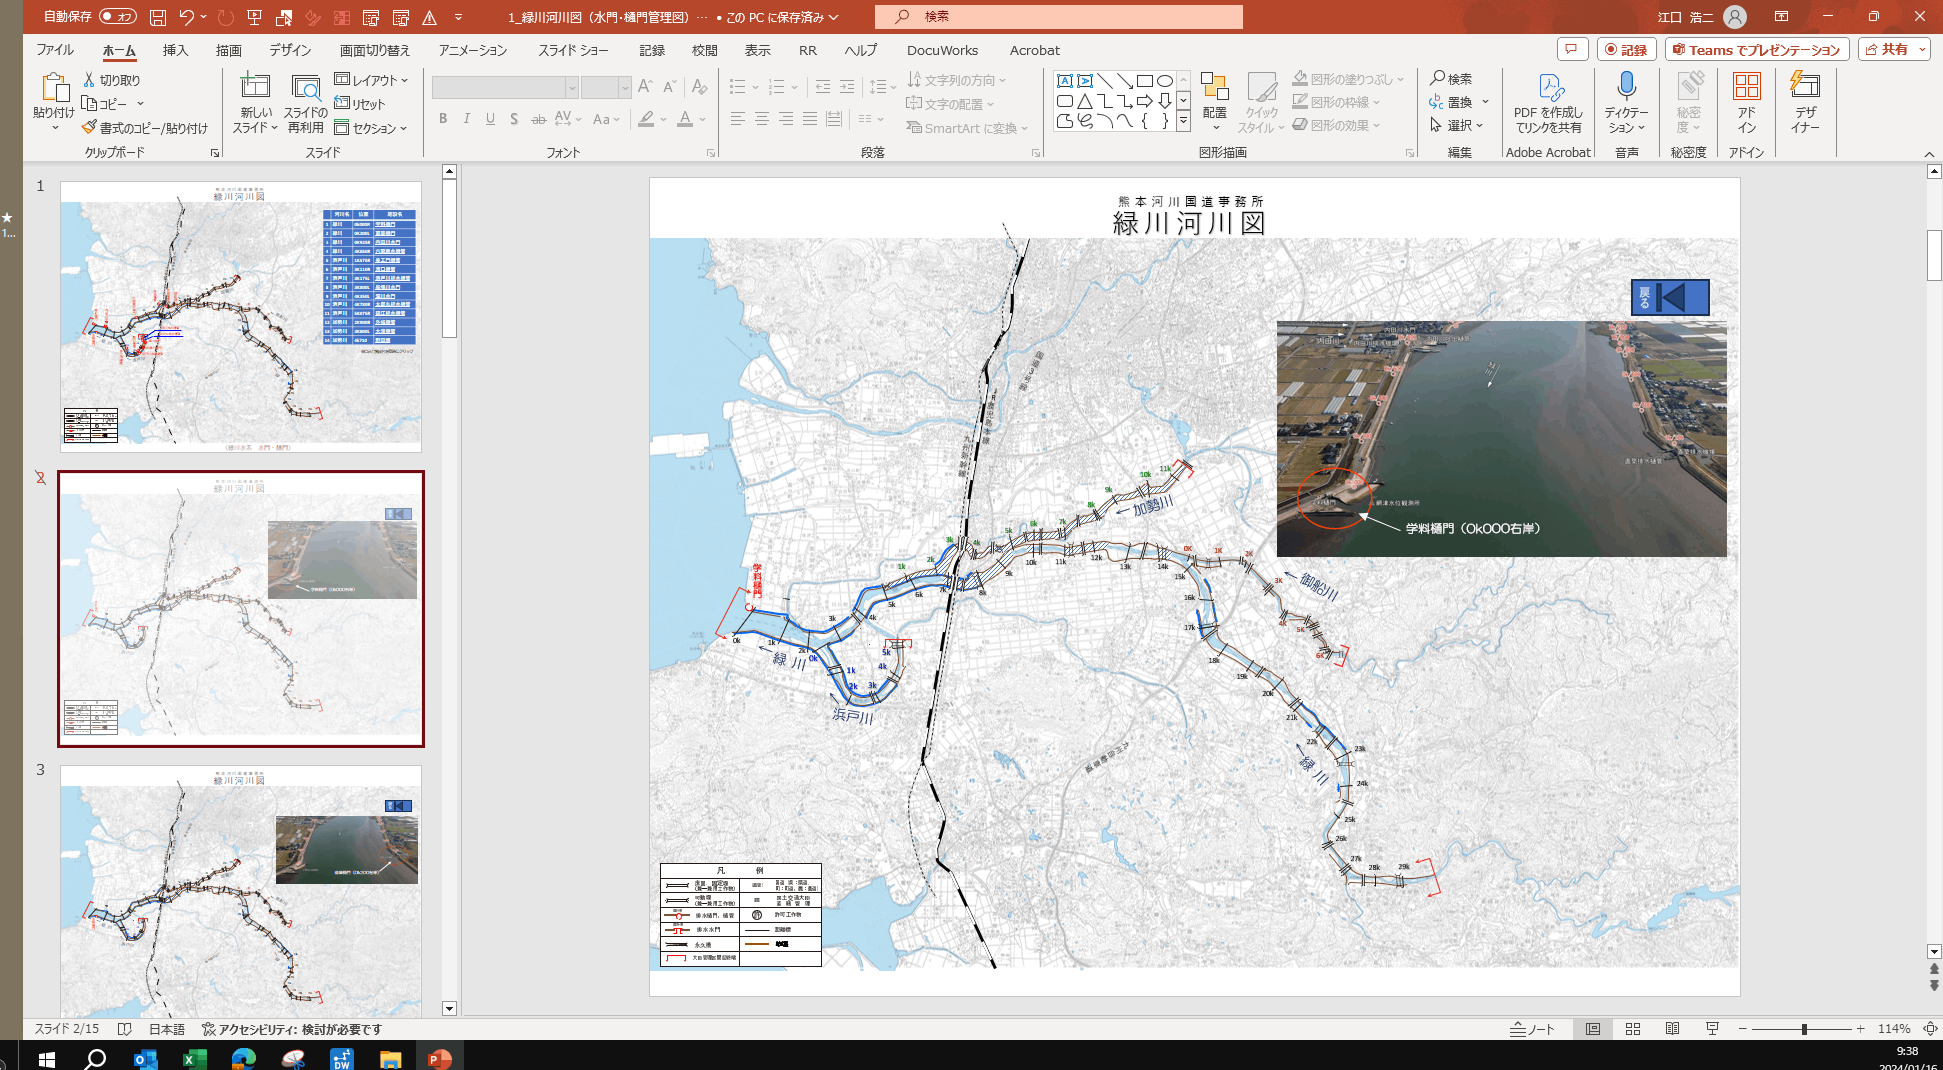Open the アドイン add-ins icon
Screen dimensions: 1943x1070
click(1747, 102)
